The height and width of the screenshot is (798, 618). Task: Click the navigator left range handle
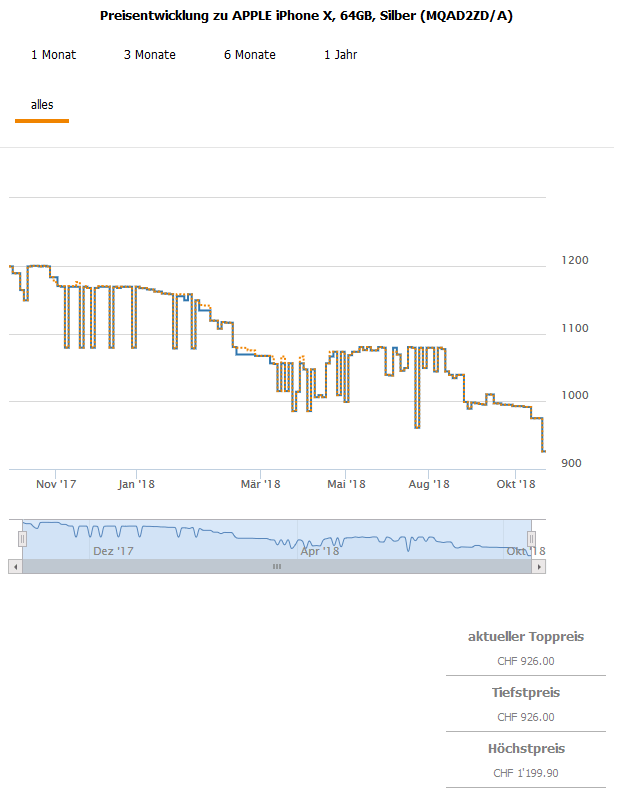click(22, 539)
